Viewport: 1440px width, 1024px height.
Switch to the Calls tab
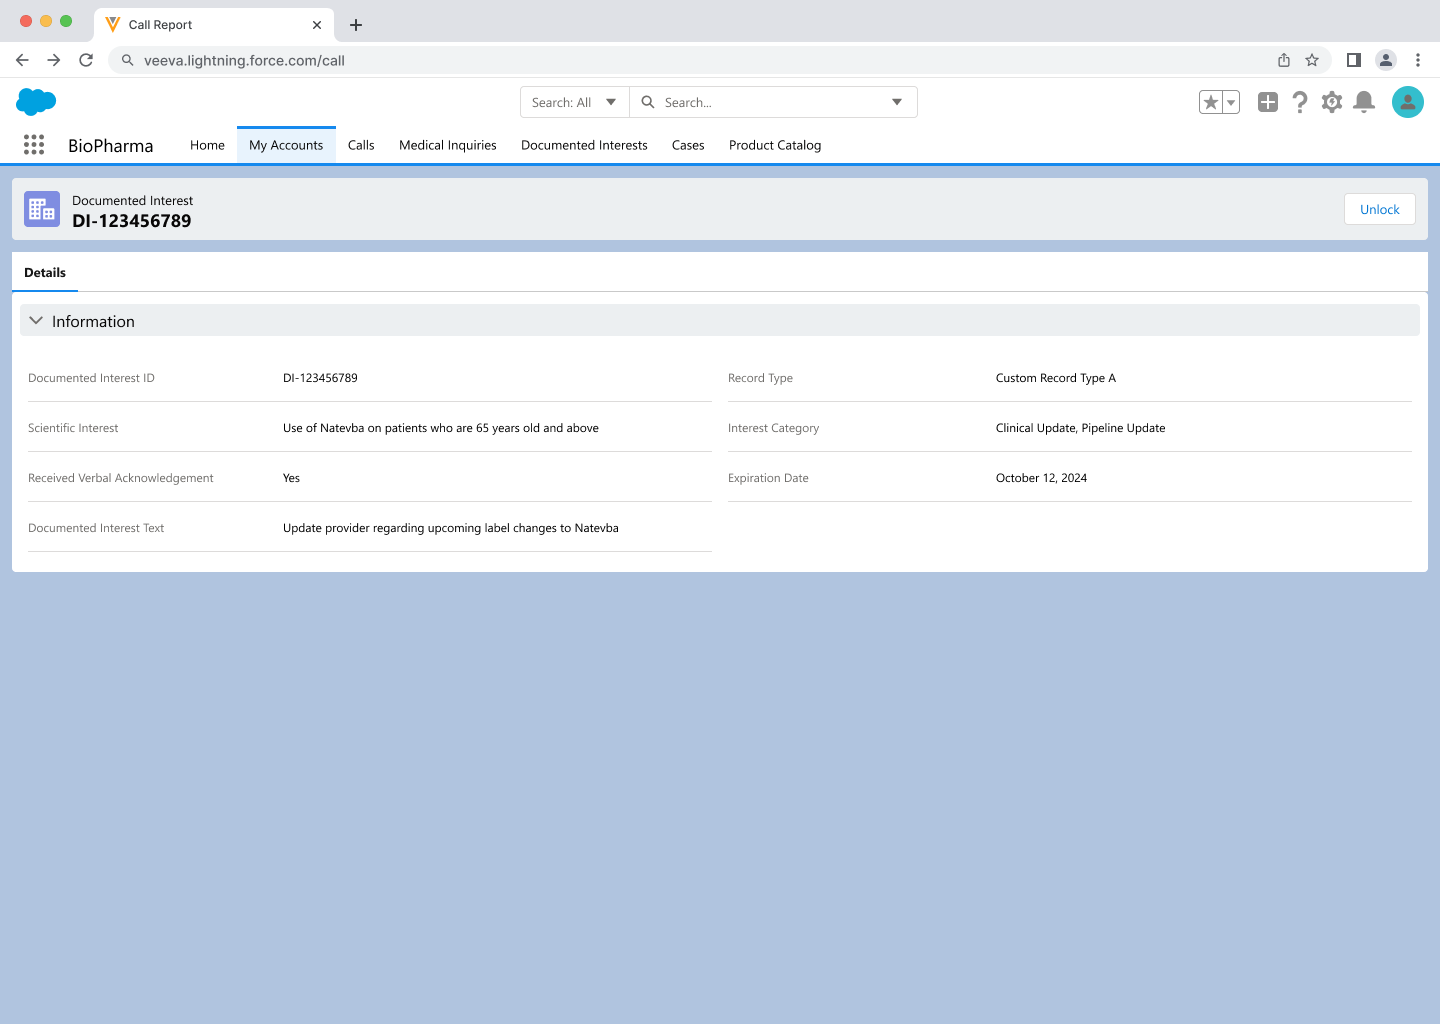point(361,145)
